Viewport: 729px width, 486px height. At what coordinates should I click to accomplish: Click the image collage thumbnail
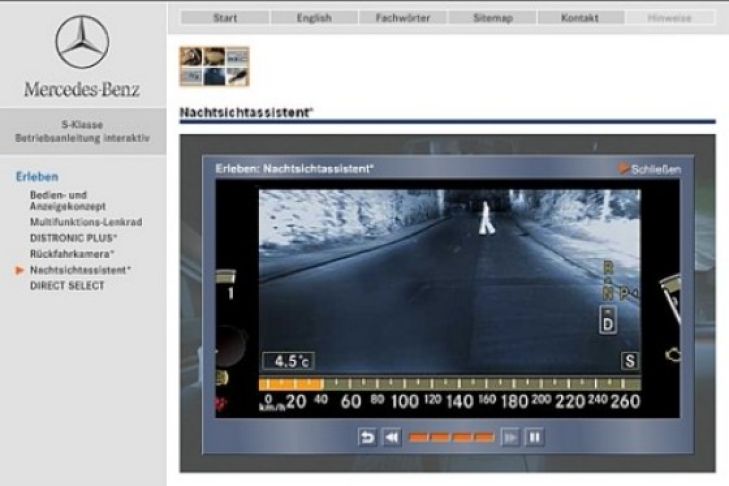pyautogui.click(x=214, y=67)
